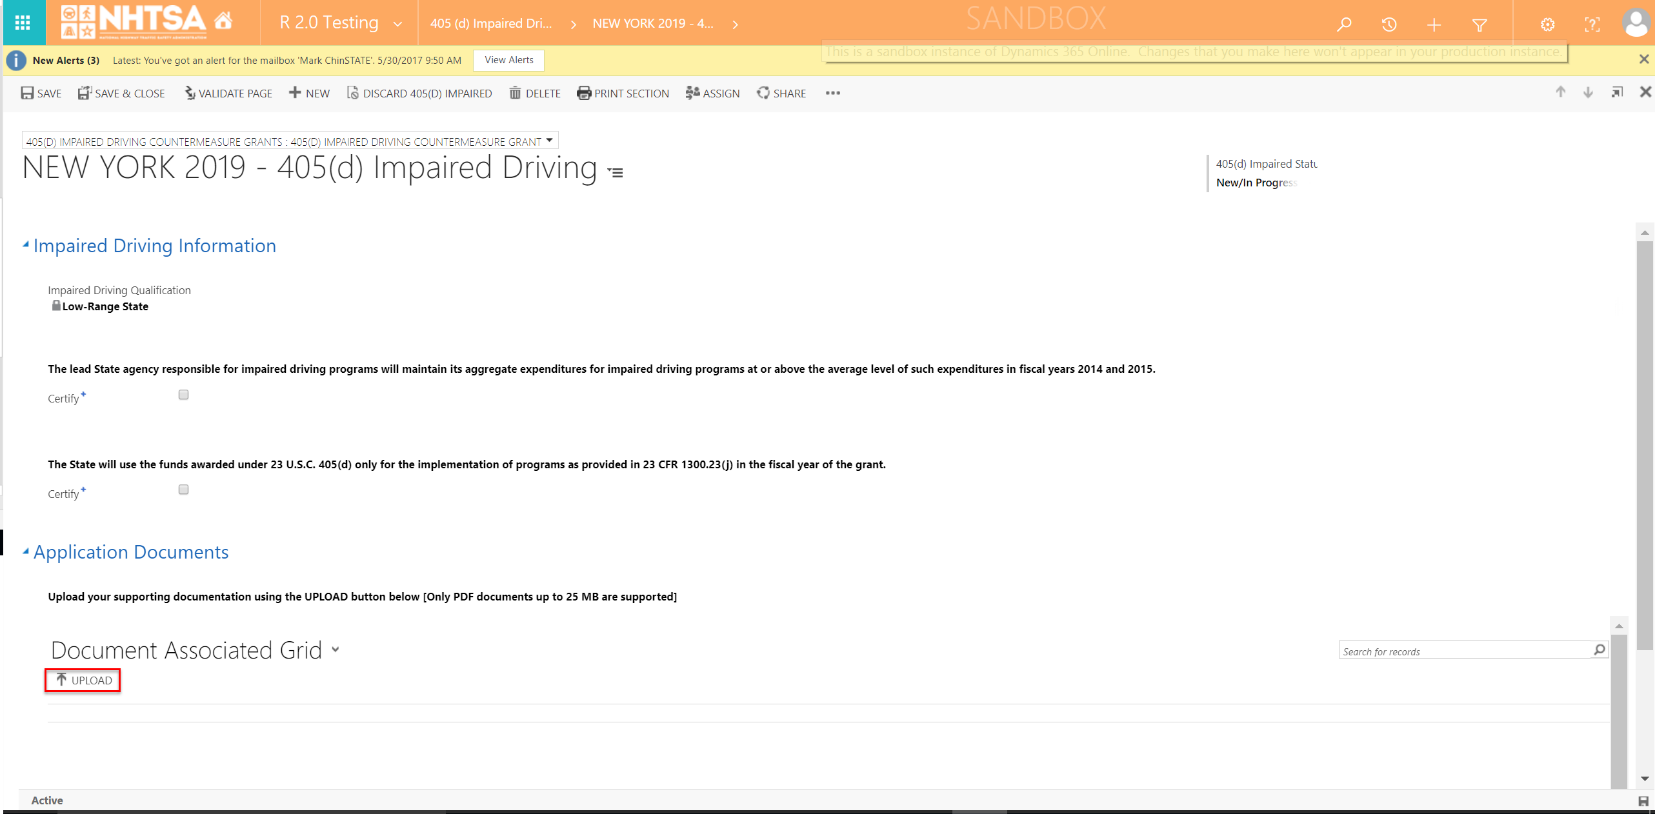This screenshot has height=814, width=1655.
Task: Open settings gear icon
Action: 1547,24
